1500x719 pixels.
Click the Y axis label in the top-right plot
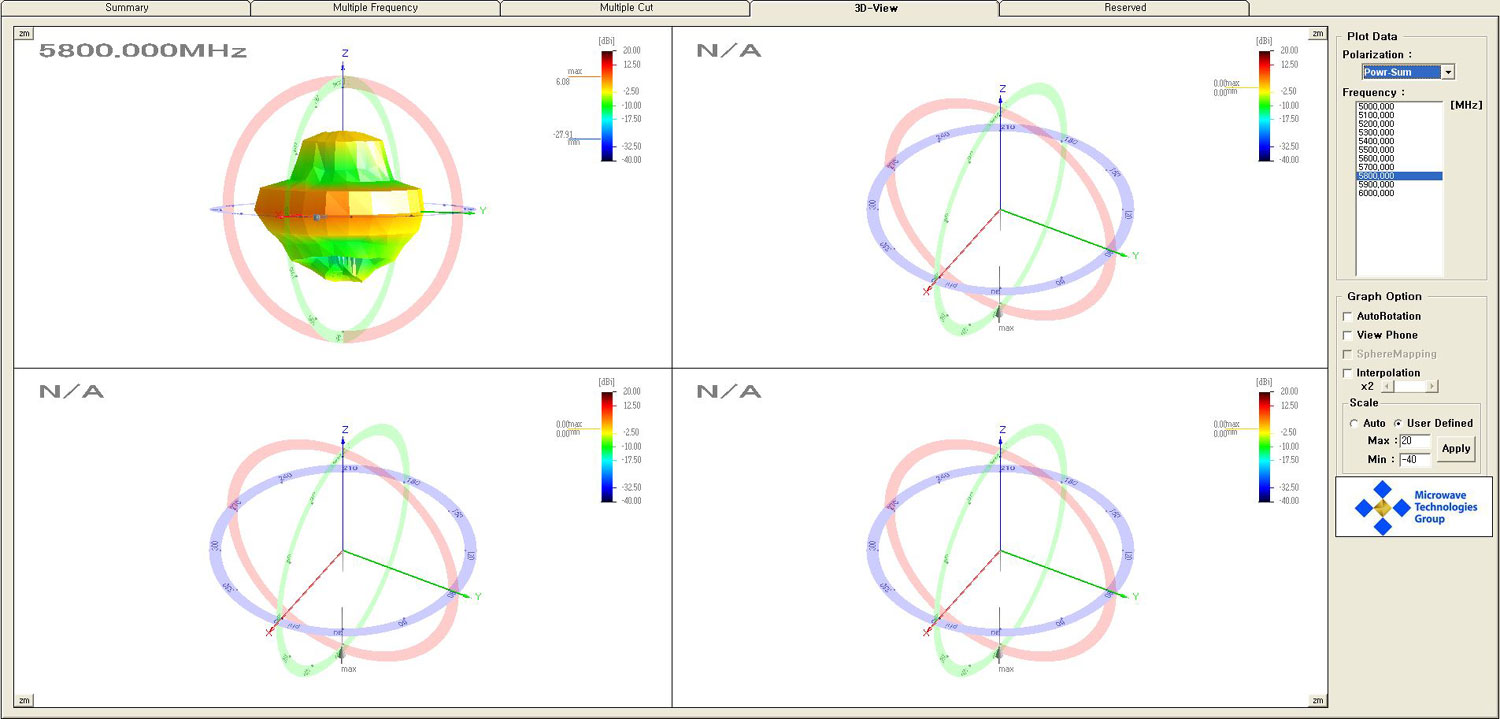[1136, 256]
